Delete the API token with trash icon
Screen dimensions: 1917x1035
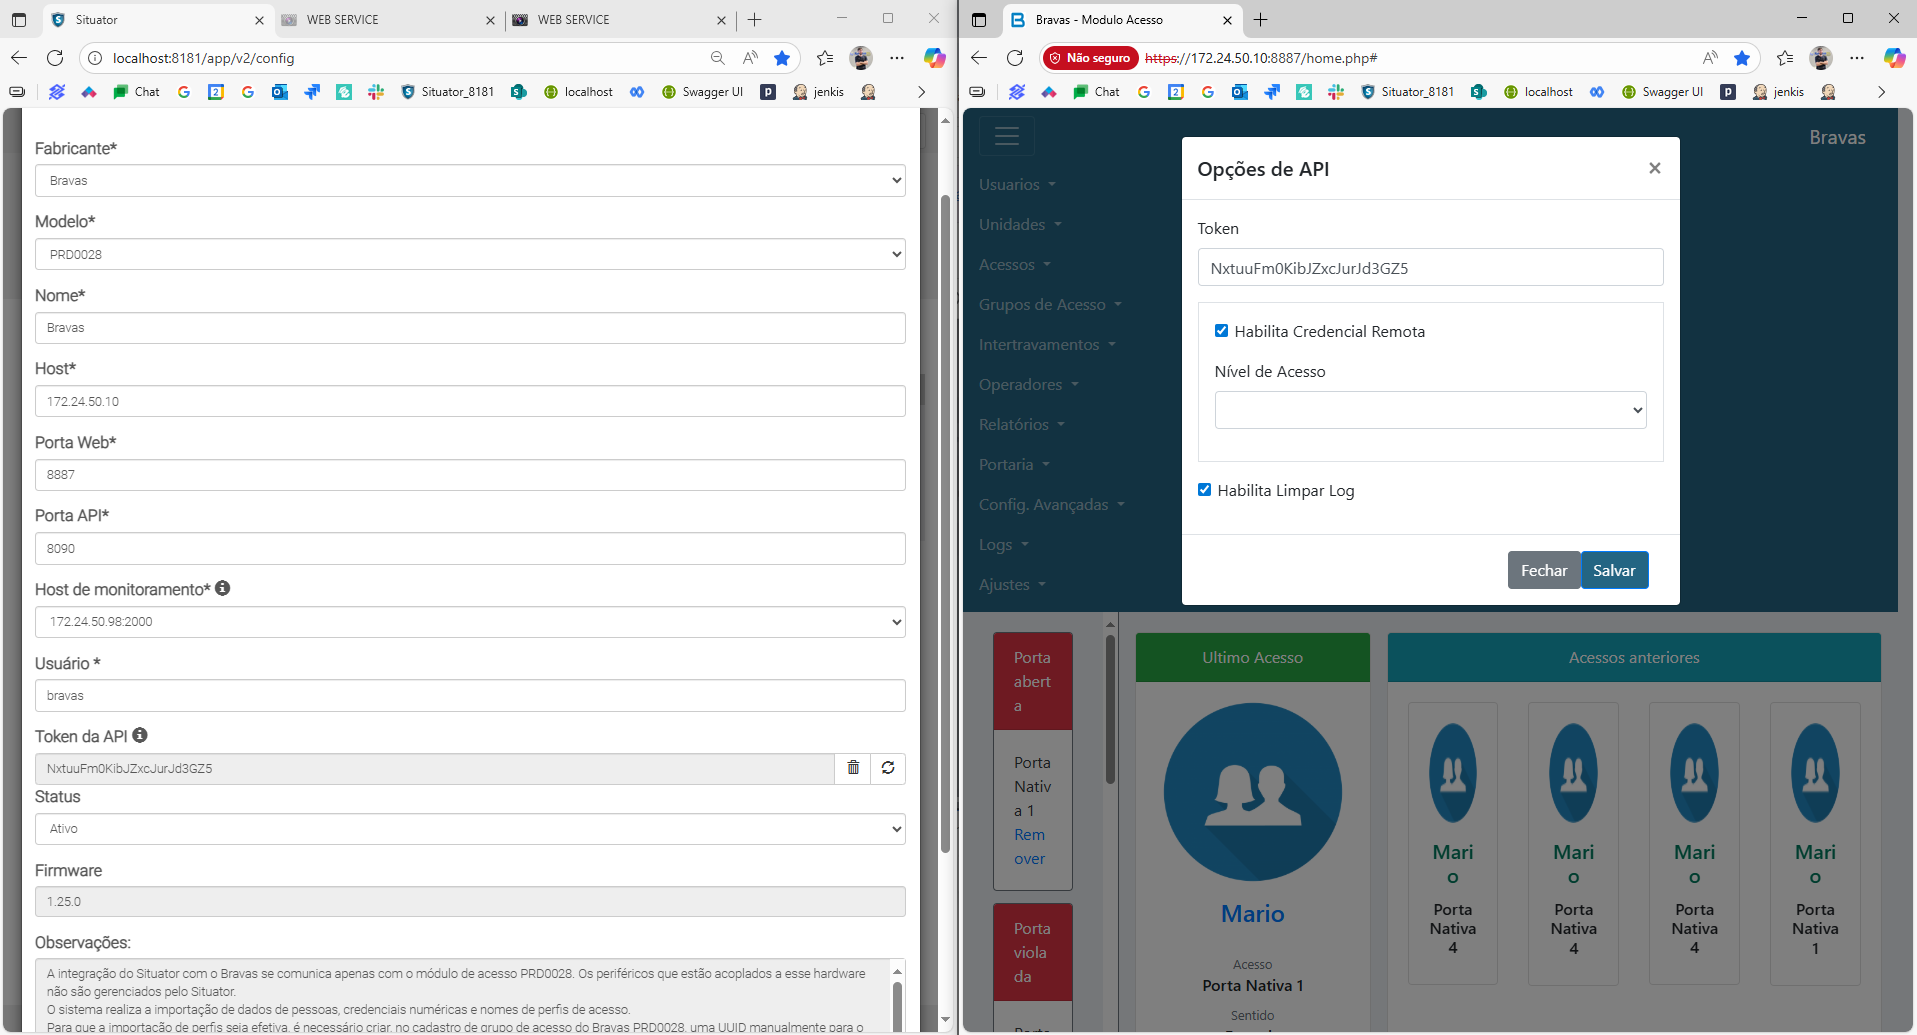(x=853, y=768)
